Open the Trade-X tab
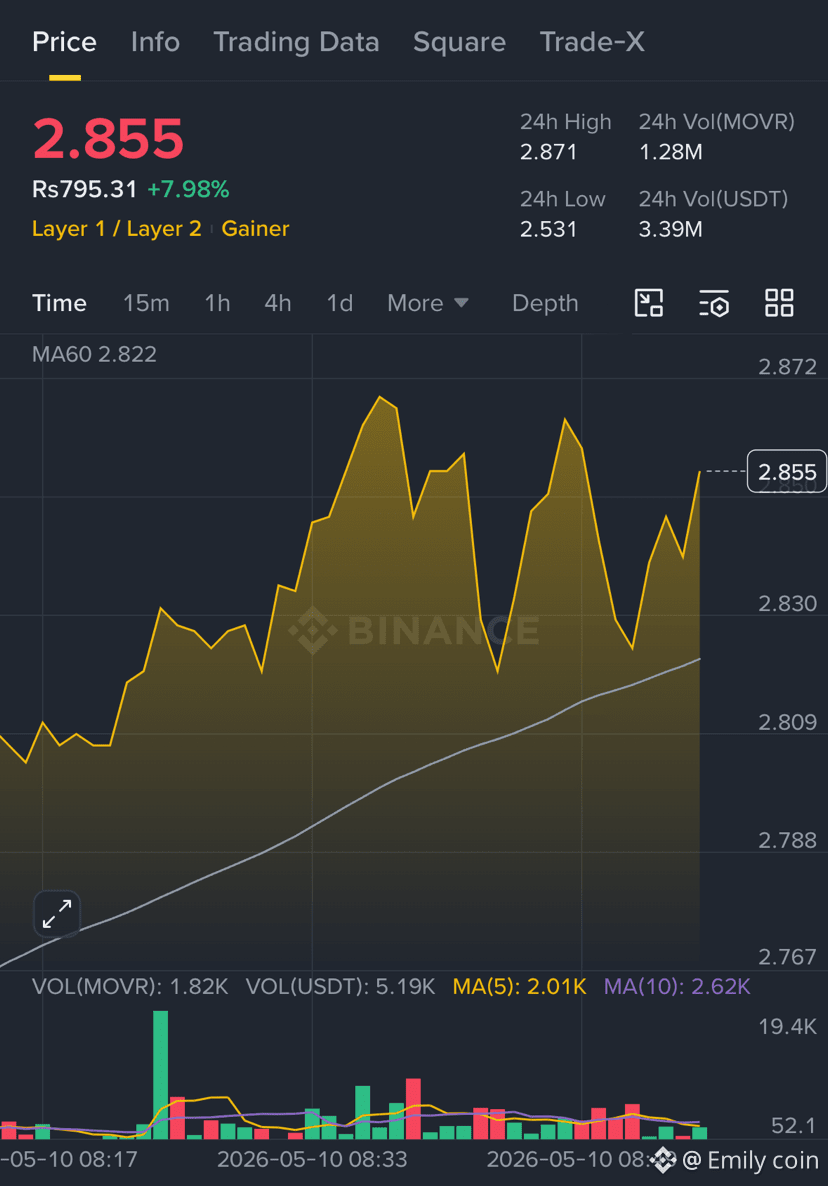This screenshot has height=1186, width=828. (x=592, y=42)
